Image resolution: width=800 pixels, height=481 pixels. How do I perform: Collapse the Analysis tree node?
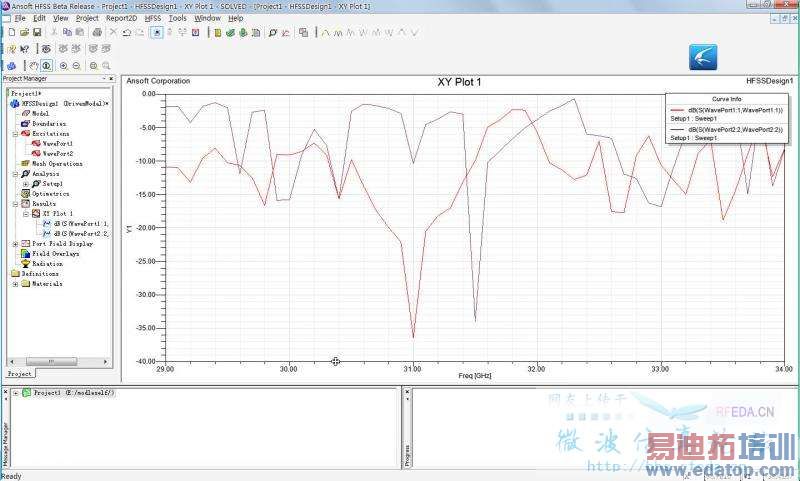(x=15, y=174)
